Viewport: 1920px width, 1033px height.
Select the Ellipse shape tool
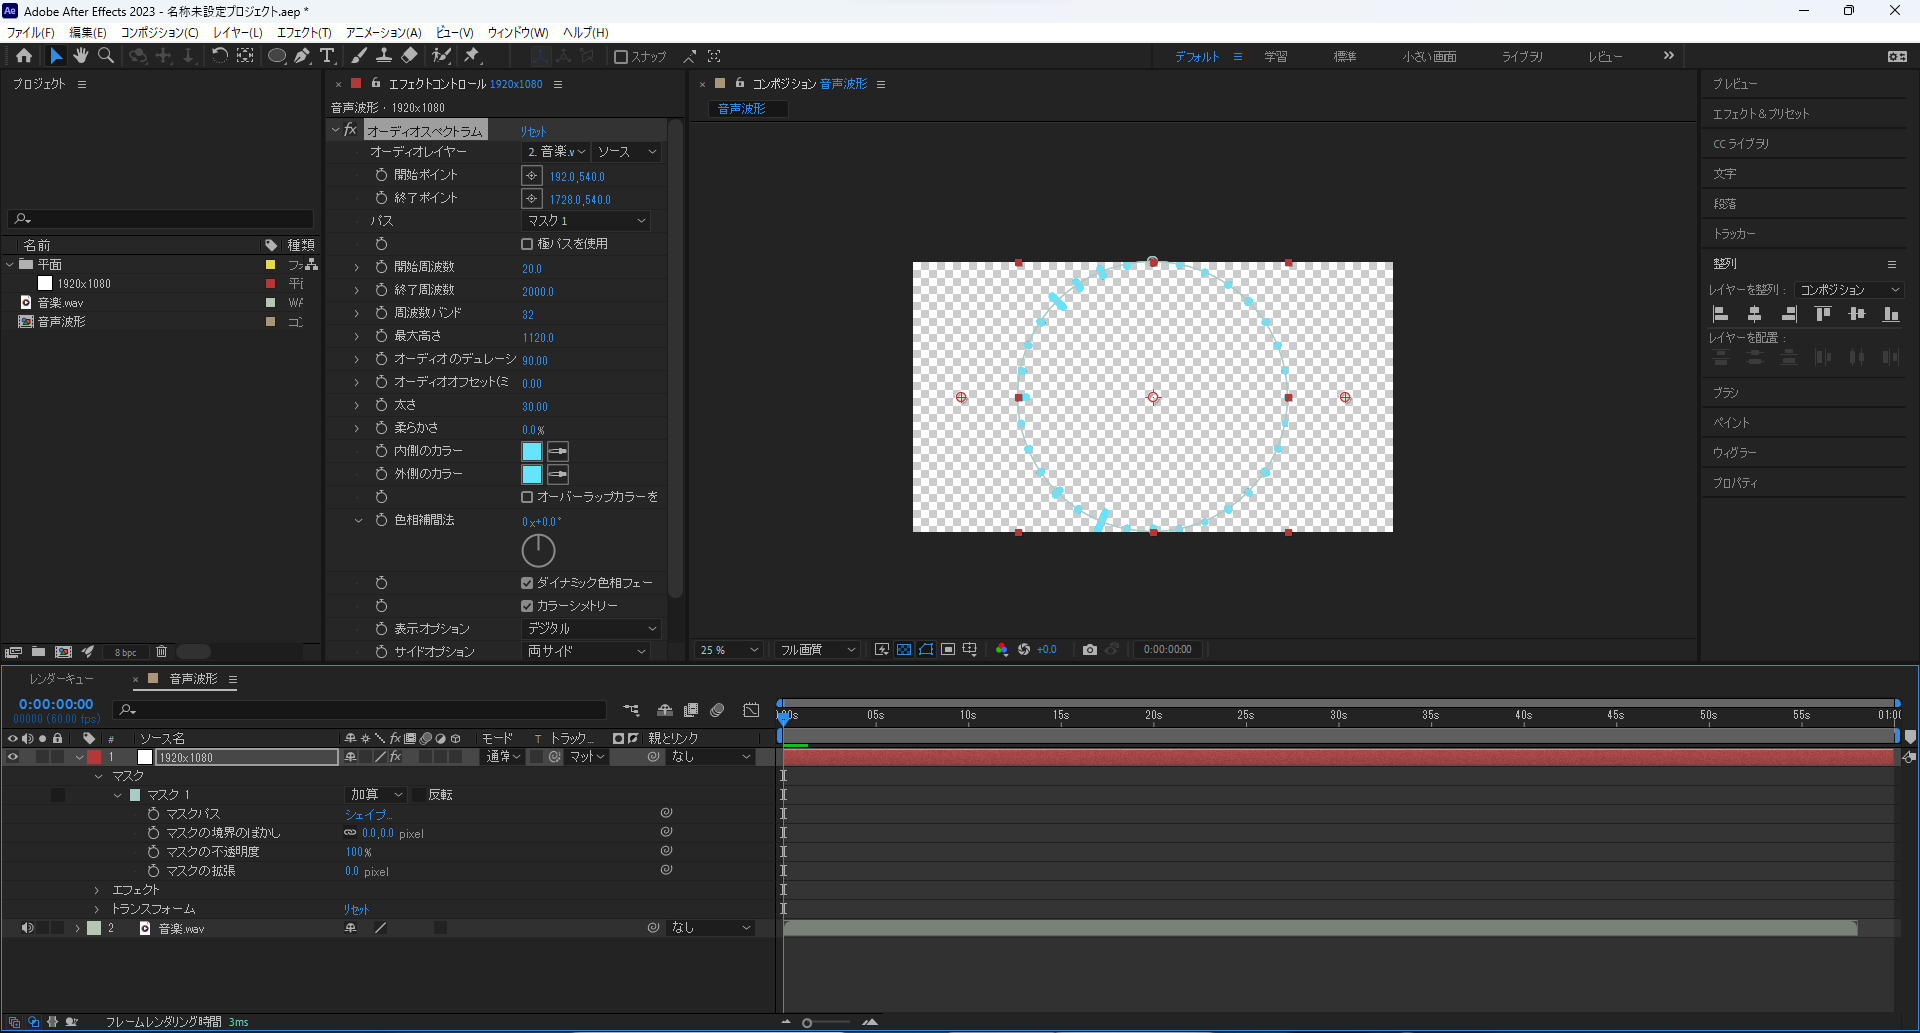click(276, 56)
